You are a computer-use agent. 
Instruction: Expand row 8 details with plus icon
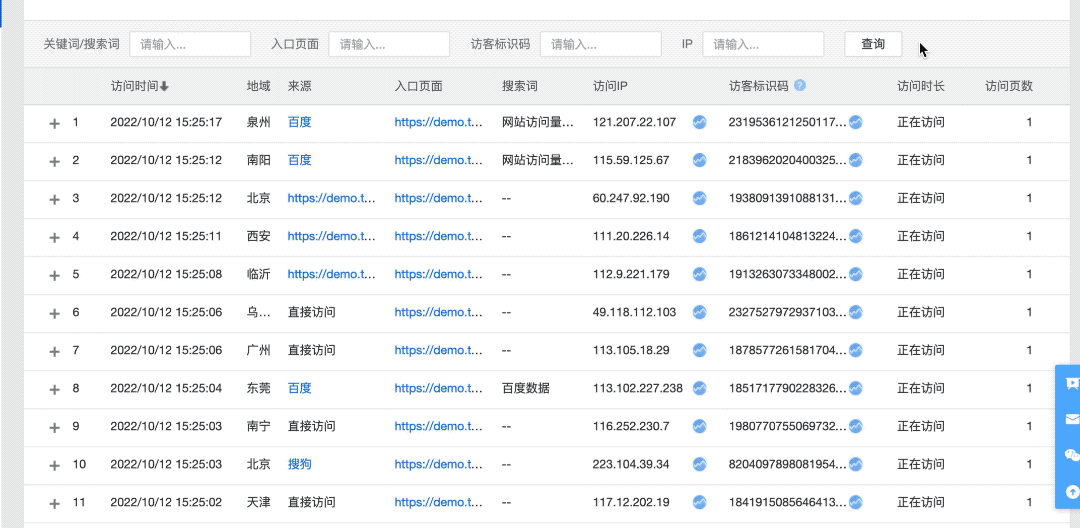[55, 389]
